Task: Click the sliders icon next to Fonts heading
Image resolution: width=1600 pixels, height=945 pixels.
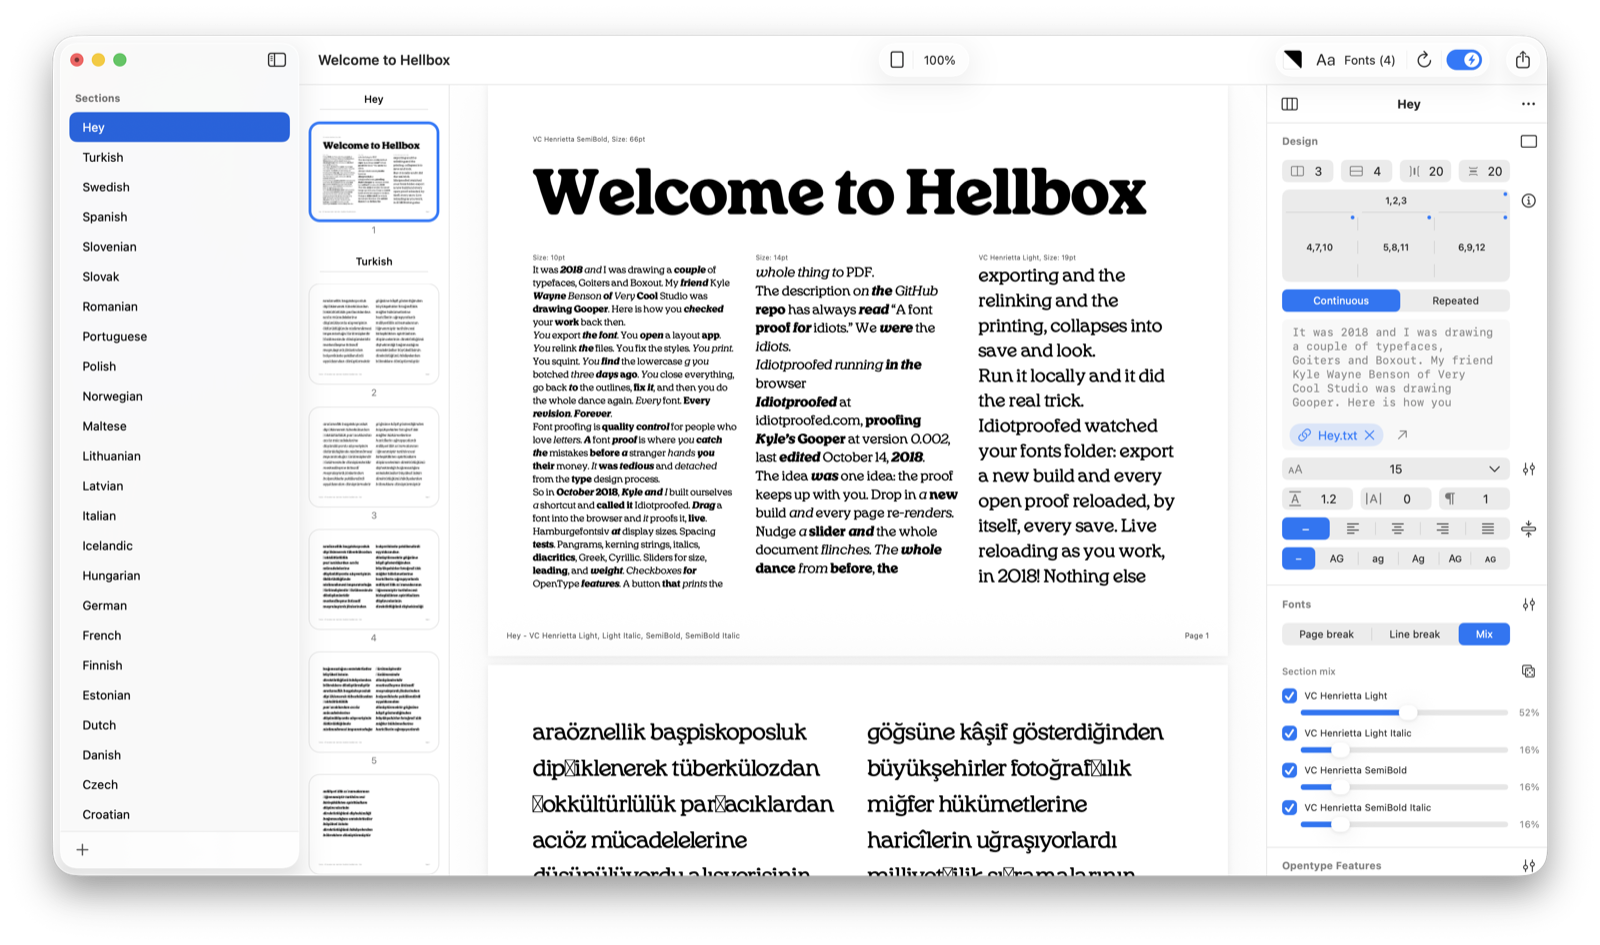Action: click(x=1528, y=604)
